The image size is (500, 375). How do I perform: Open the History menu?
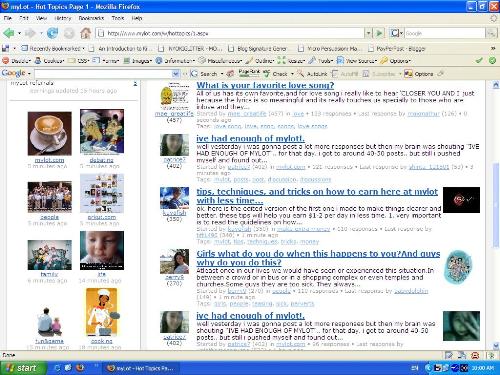(63, 18)
